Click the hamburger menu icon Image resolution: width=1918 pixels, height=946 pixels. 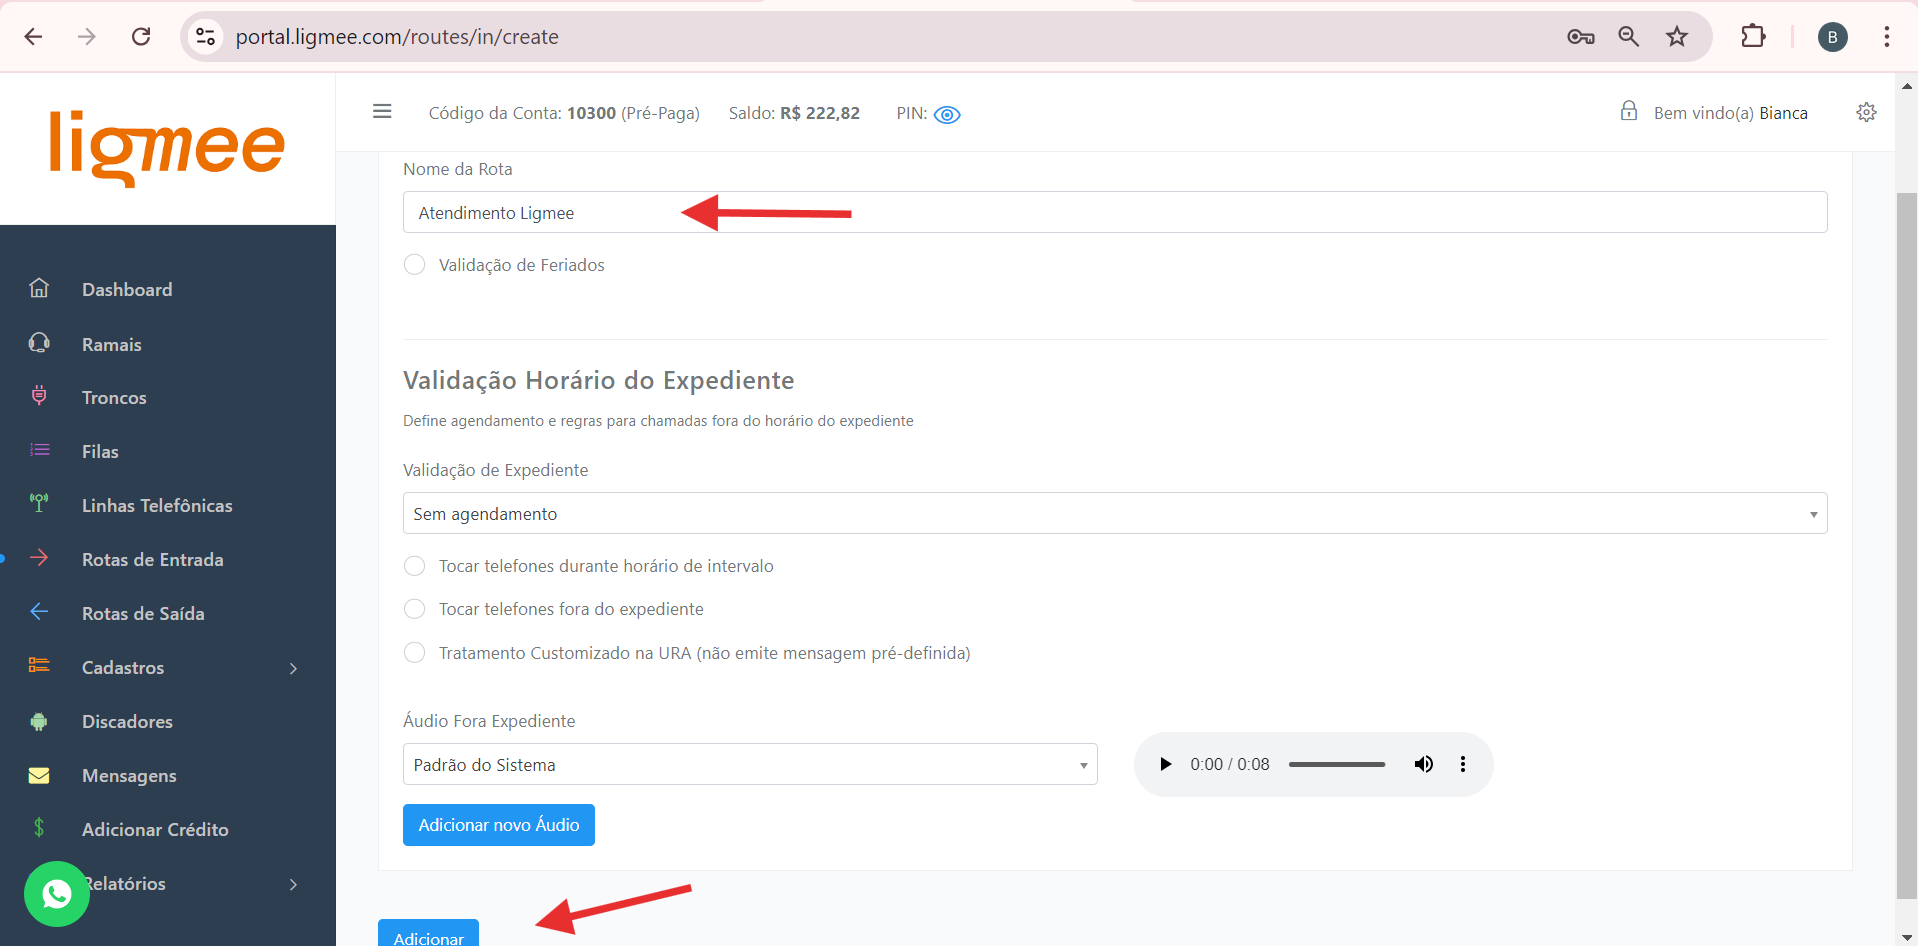(x=382, y=112)
